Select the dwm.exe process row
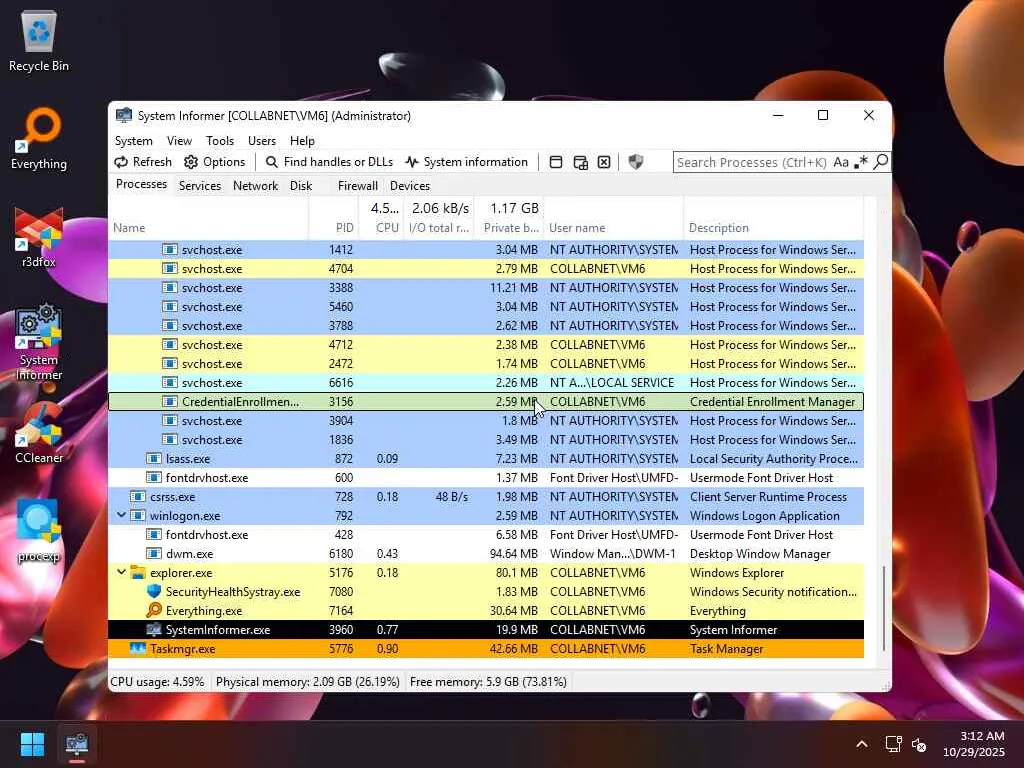The image size is (1024, 768). coord(486,554)
